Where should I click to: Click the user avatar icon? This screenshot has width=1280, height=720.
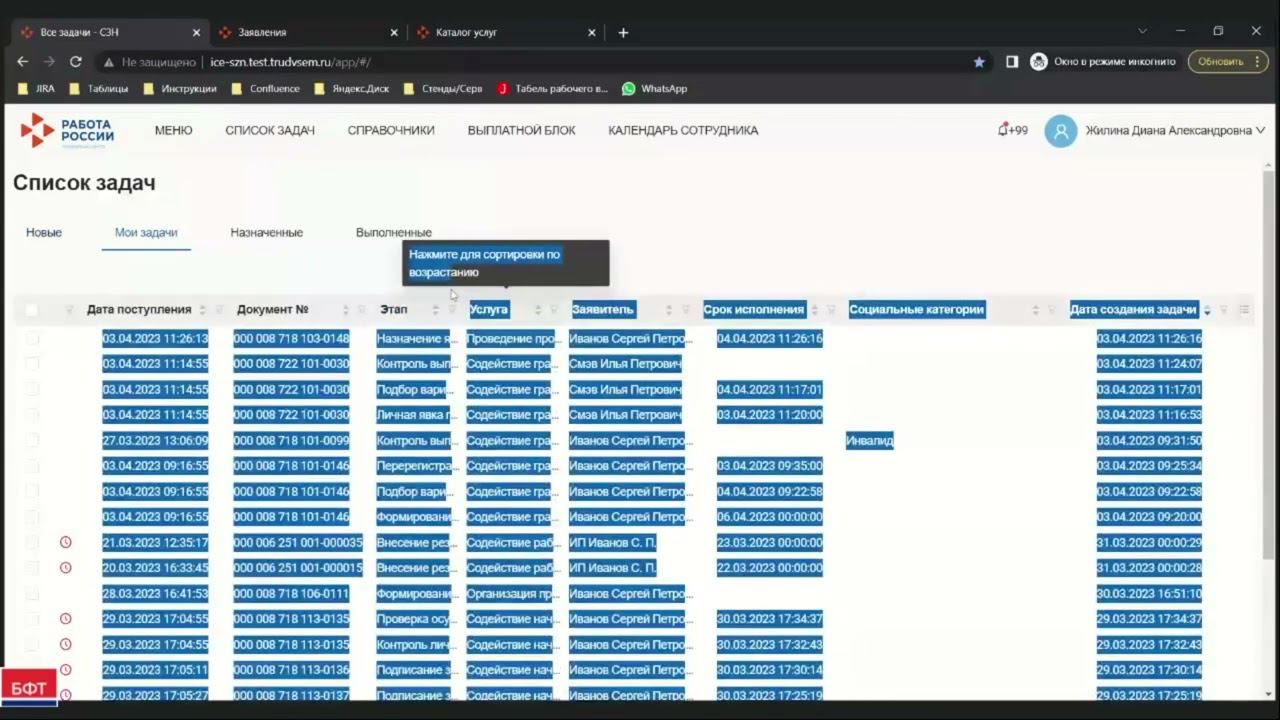[1061, 131]
